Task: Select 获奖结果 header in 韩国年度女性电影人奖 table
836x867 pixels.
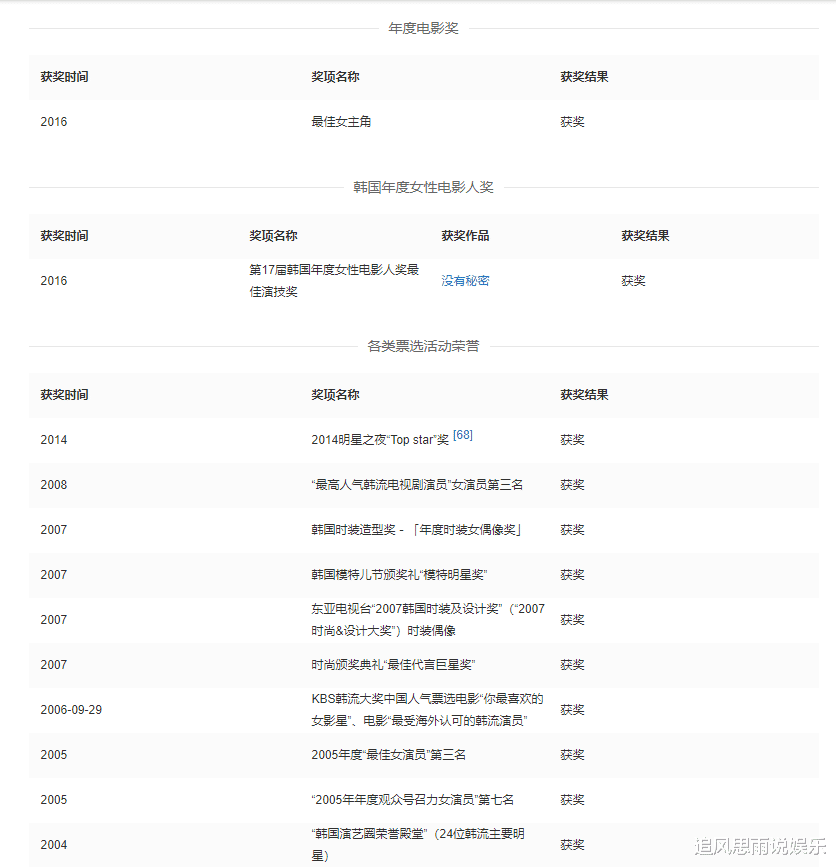Action: (645, 236)
